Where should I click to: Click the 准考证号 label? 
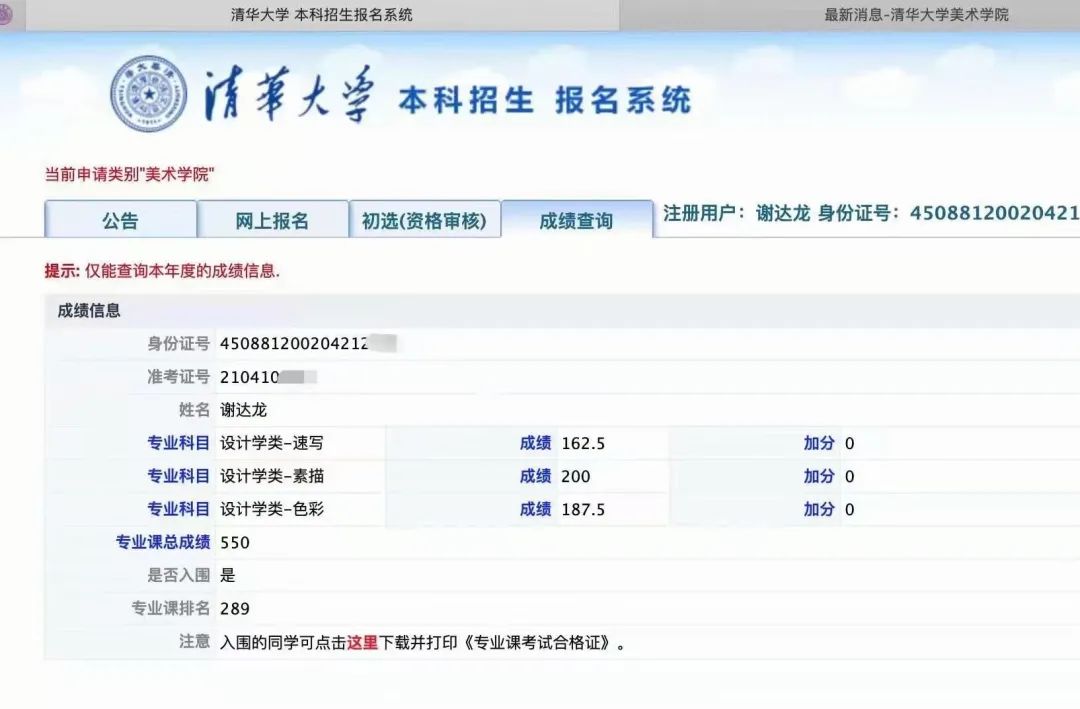pyautogui.click(x=178, y=377)
